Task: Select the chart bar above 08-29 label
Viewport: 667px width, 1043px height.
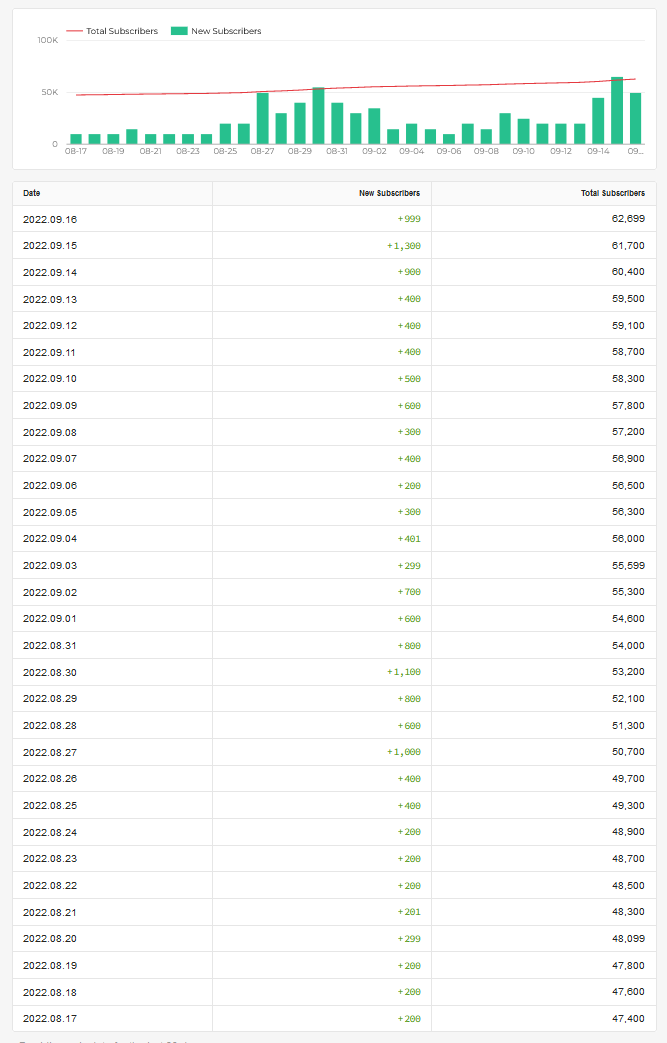Action: 300,123
